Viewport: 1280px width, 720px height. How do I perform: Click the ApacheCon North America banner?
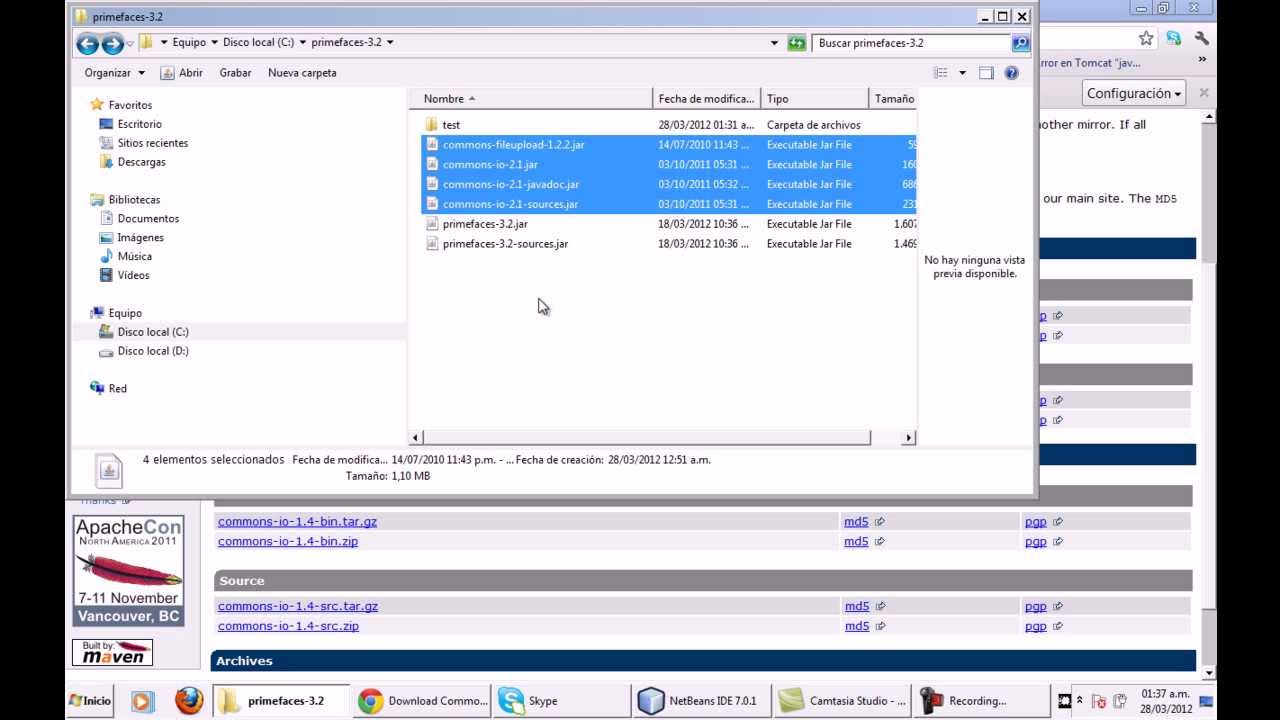click(x=128, y=571)
